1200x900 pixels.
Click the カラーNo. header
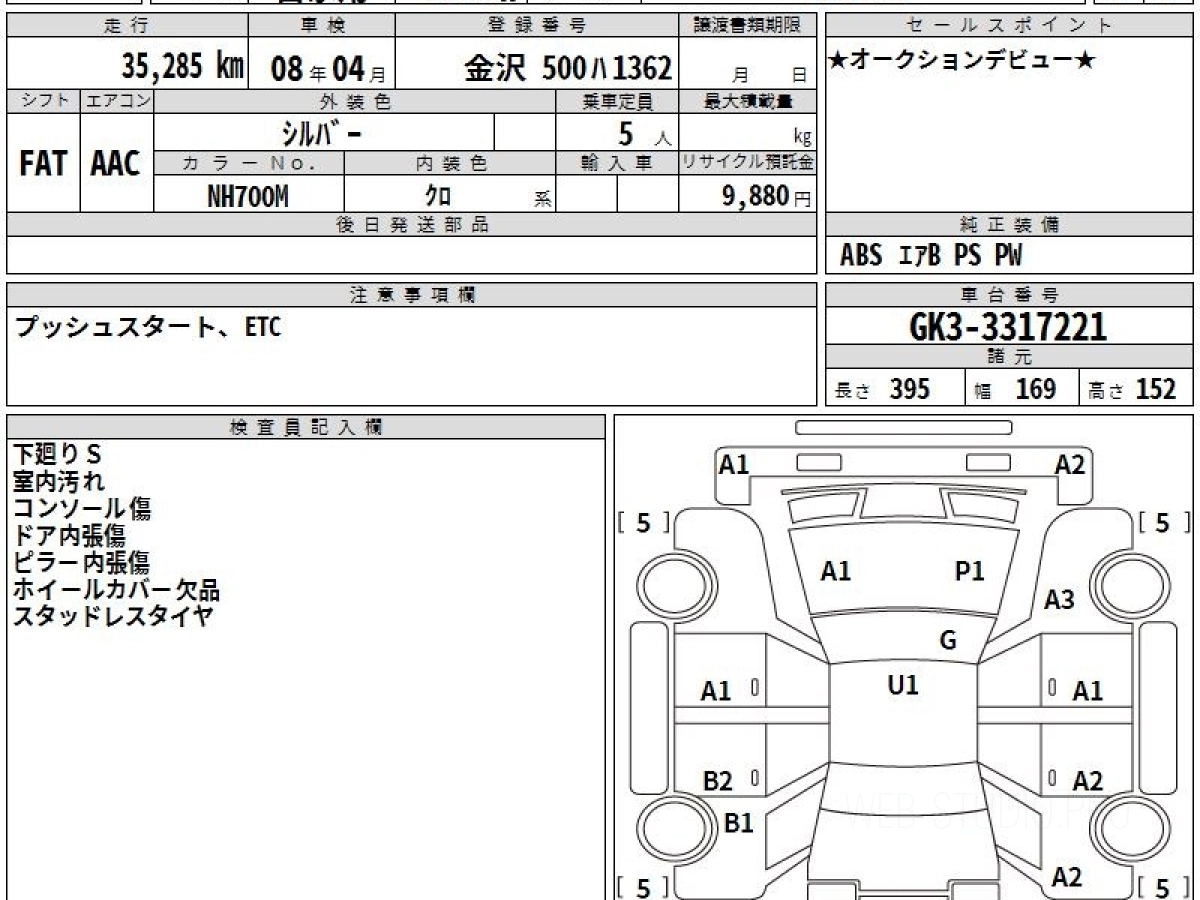coord(249,163)
